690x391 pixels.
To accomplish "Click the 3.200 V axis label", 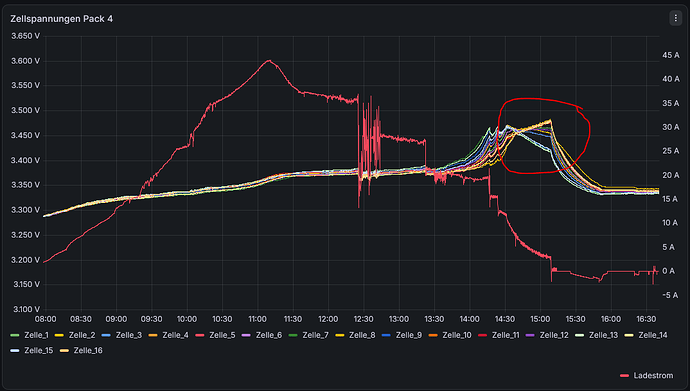I will (25, 259).
